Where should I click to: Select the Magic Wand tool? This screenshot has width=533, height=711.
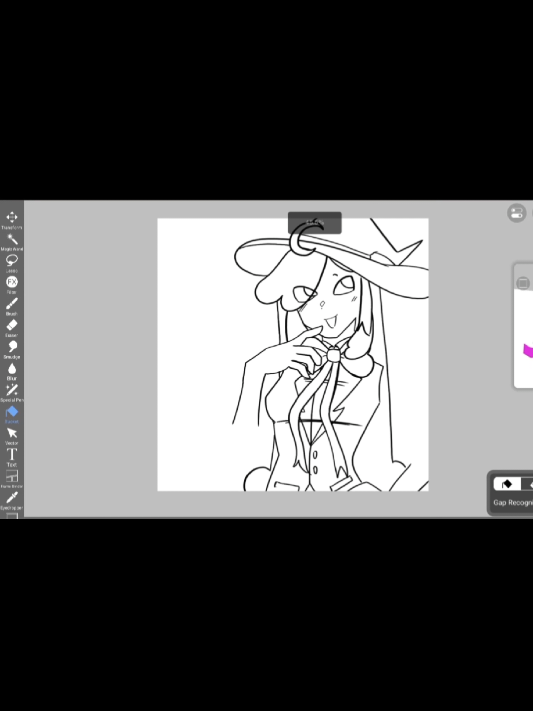pyautogui.click(x=12, y=241)
